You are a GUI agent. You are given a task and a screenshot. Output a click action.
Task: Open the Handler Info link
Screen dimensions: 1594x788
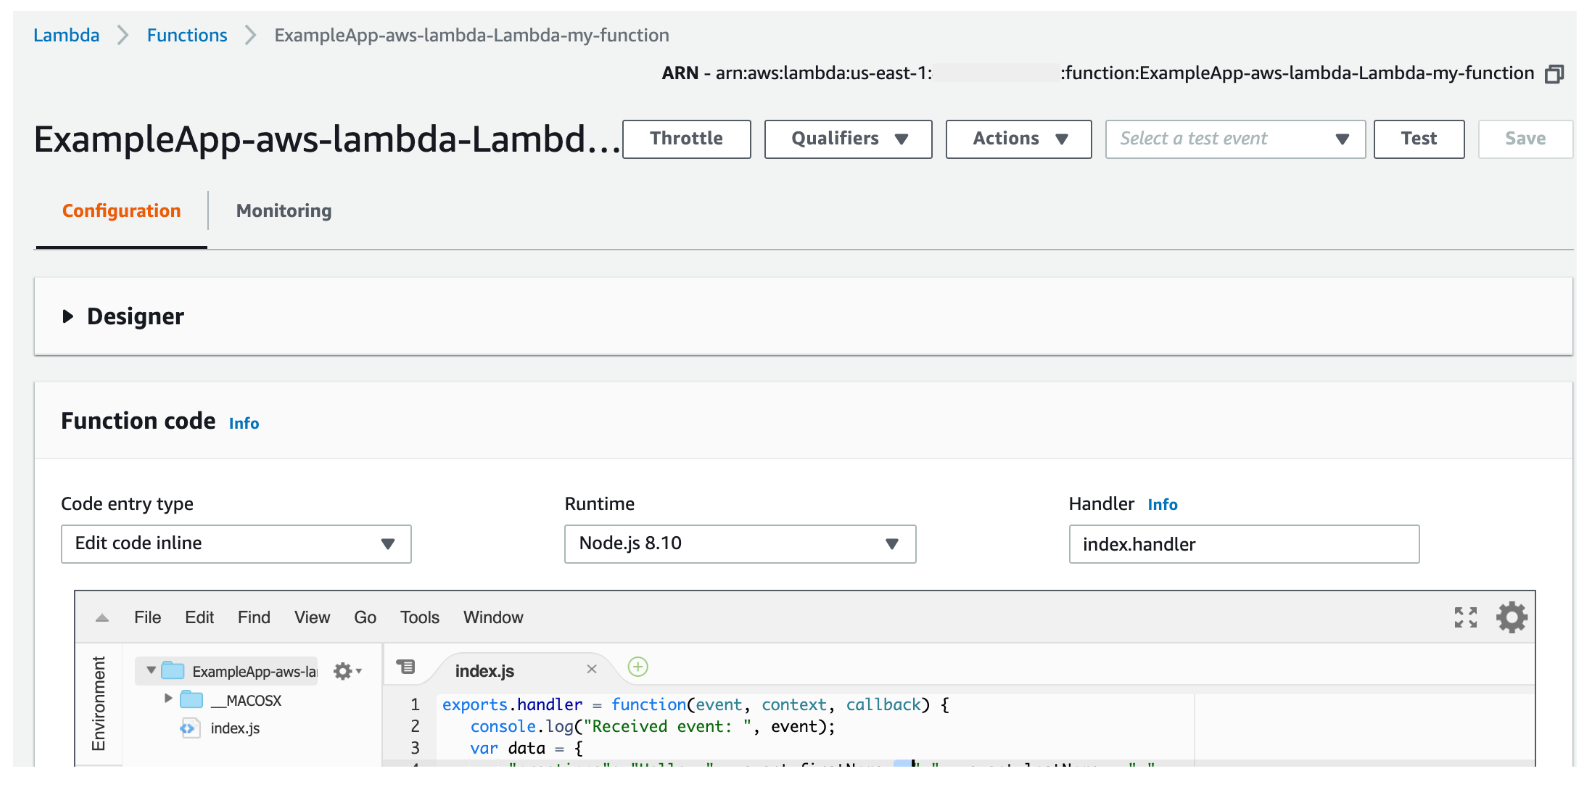point(1163,505)
